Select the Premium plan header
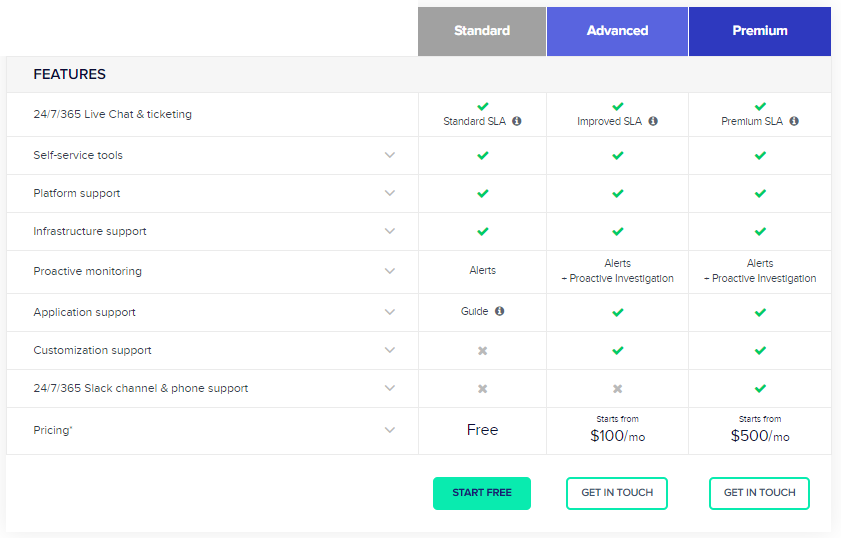The image size is (841, 538). pyautogui.click(x=760, y=31)
